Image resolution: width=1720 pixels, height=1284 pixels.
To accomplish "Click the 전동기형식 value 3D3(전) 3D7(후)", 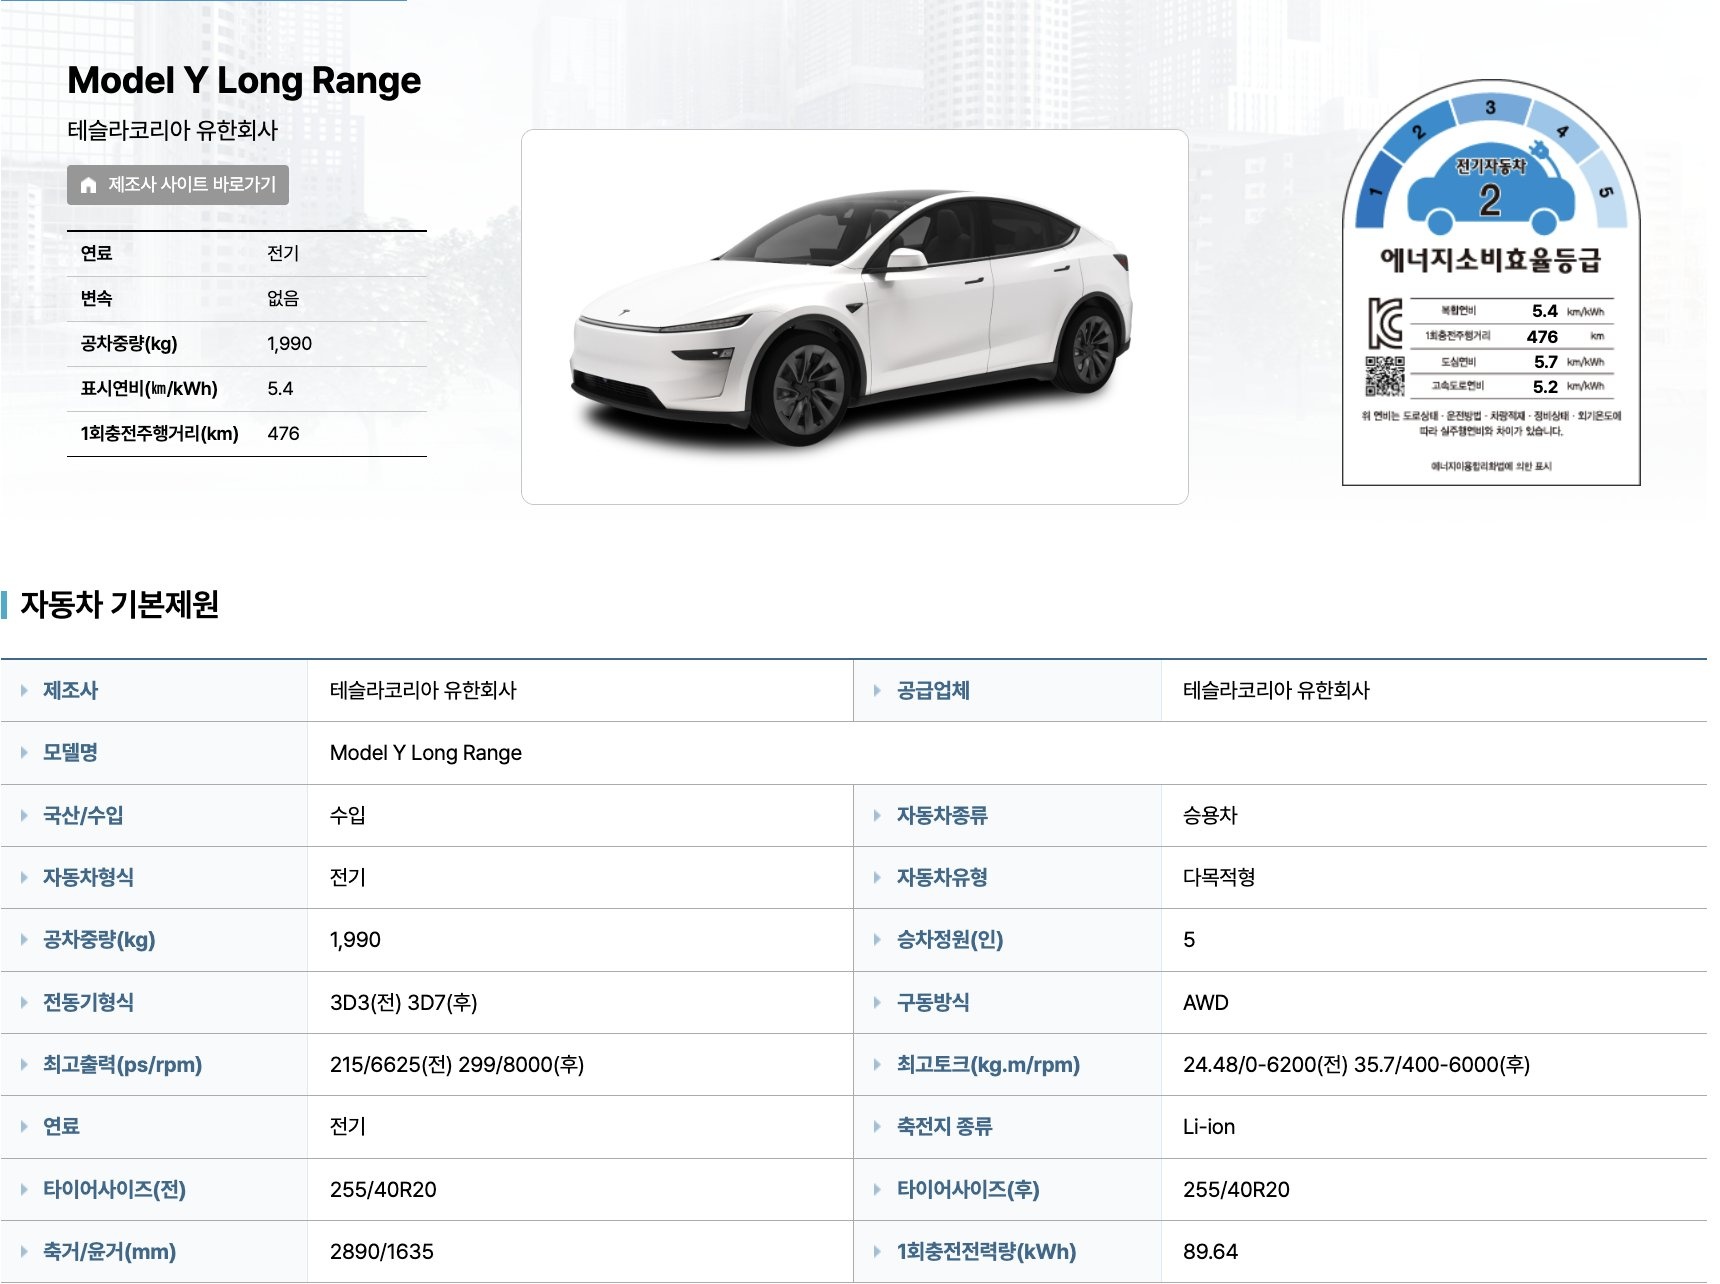I will pos(404,1002).
